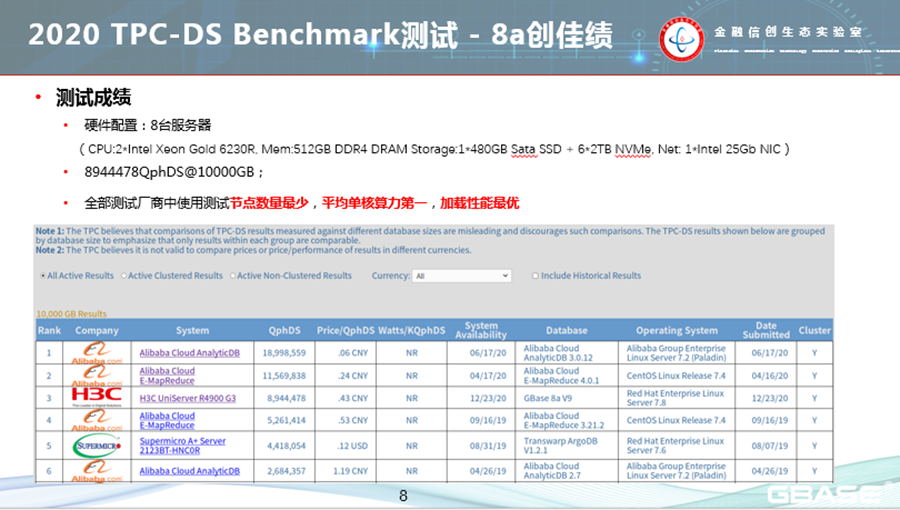Click the slide title 2020 TPC-DS Benchmark测试
The height and width of the screenshot is (510, 900).
tap(243, 34)
